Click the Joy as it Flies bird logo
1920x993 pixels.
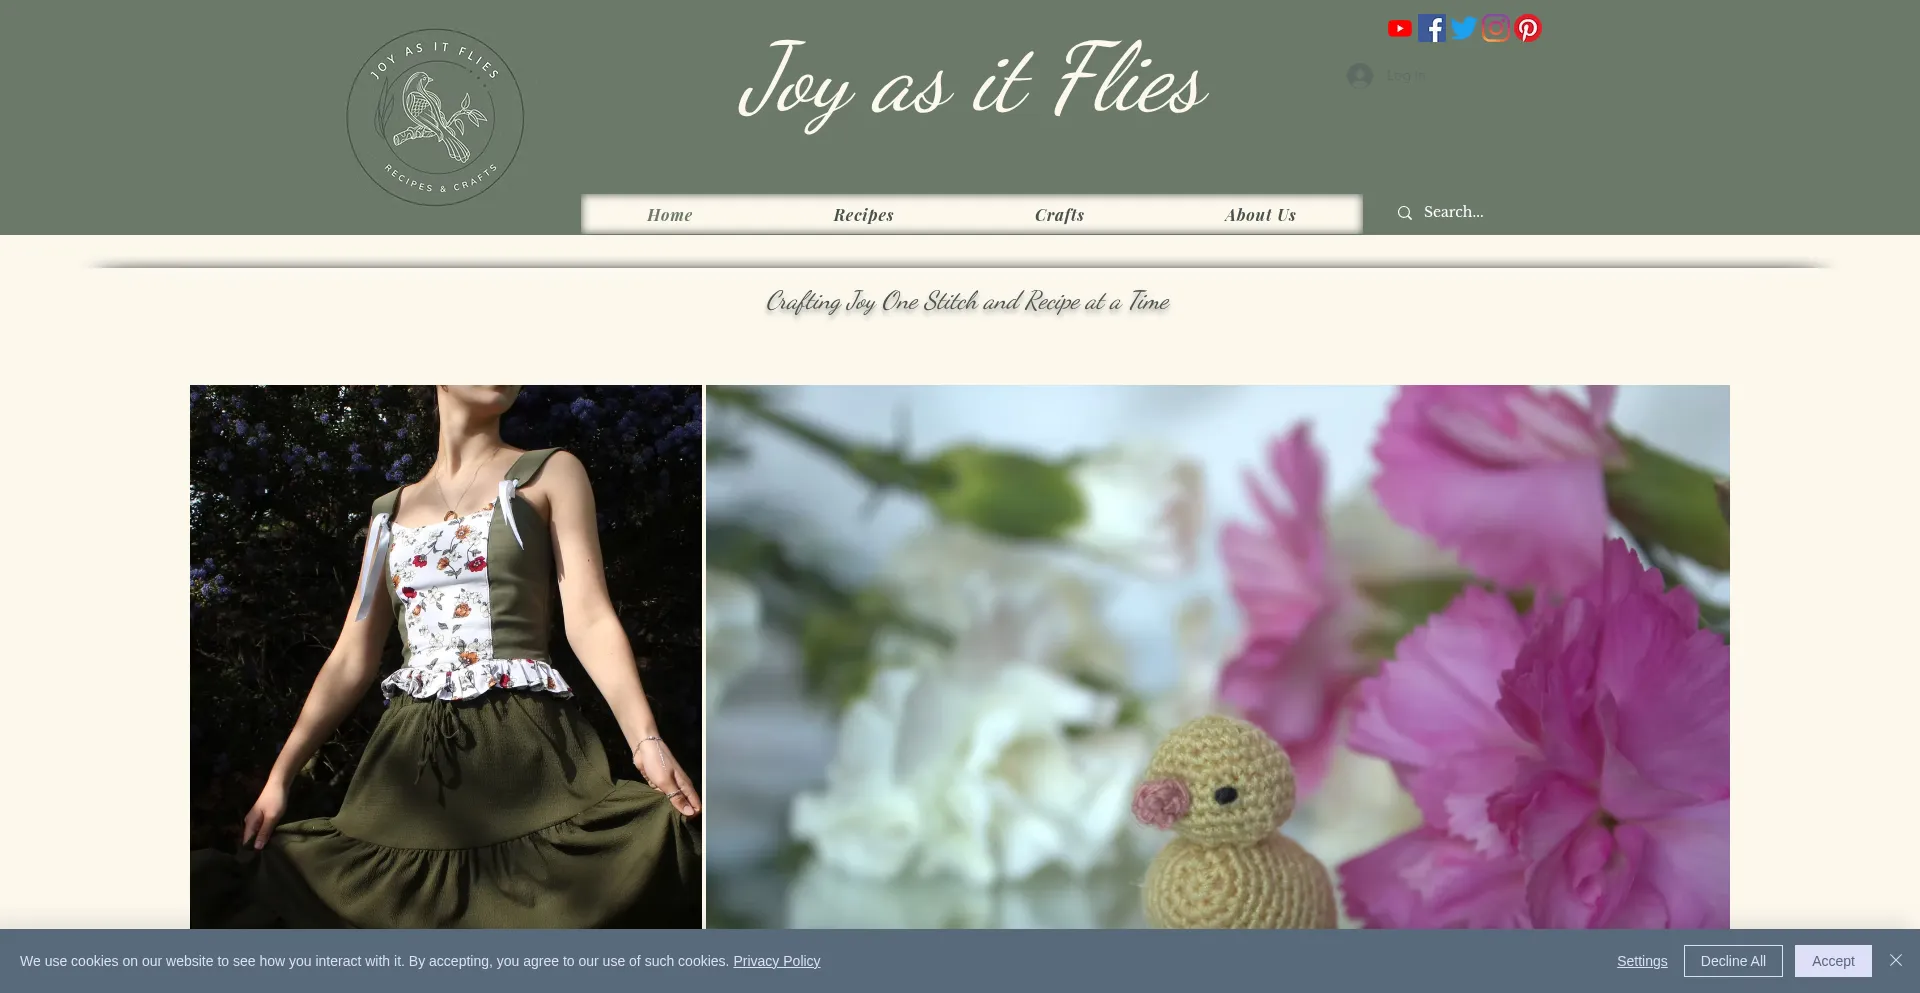pyautogui.click(x=434, y=116)
